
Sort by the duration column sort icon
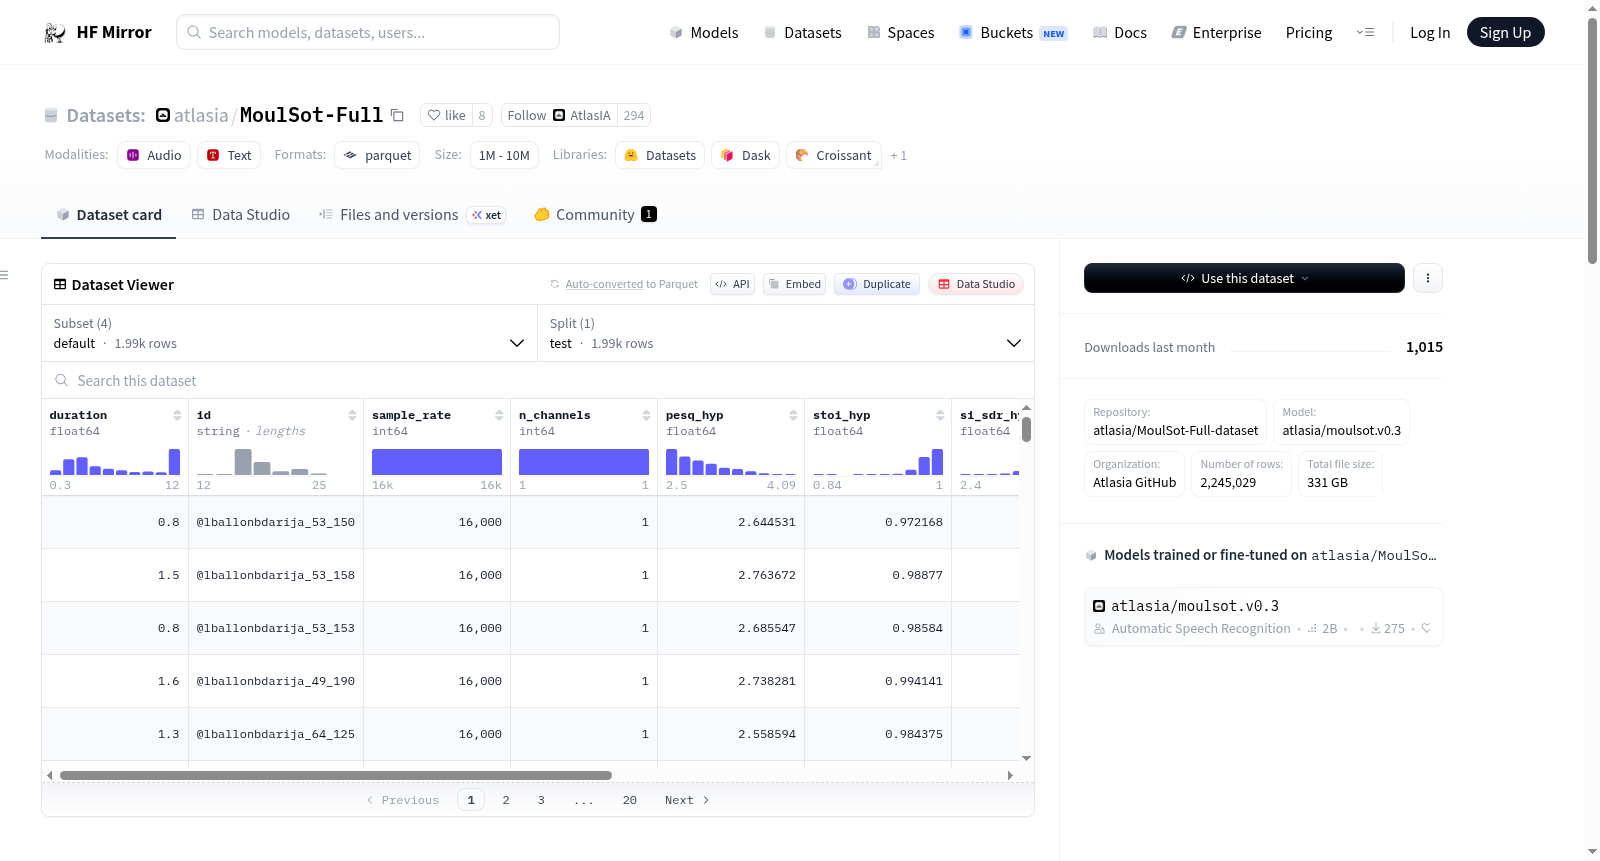coord(177,415)
